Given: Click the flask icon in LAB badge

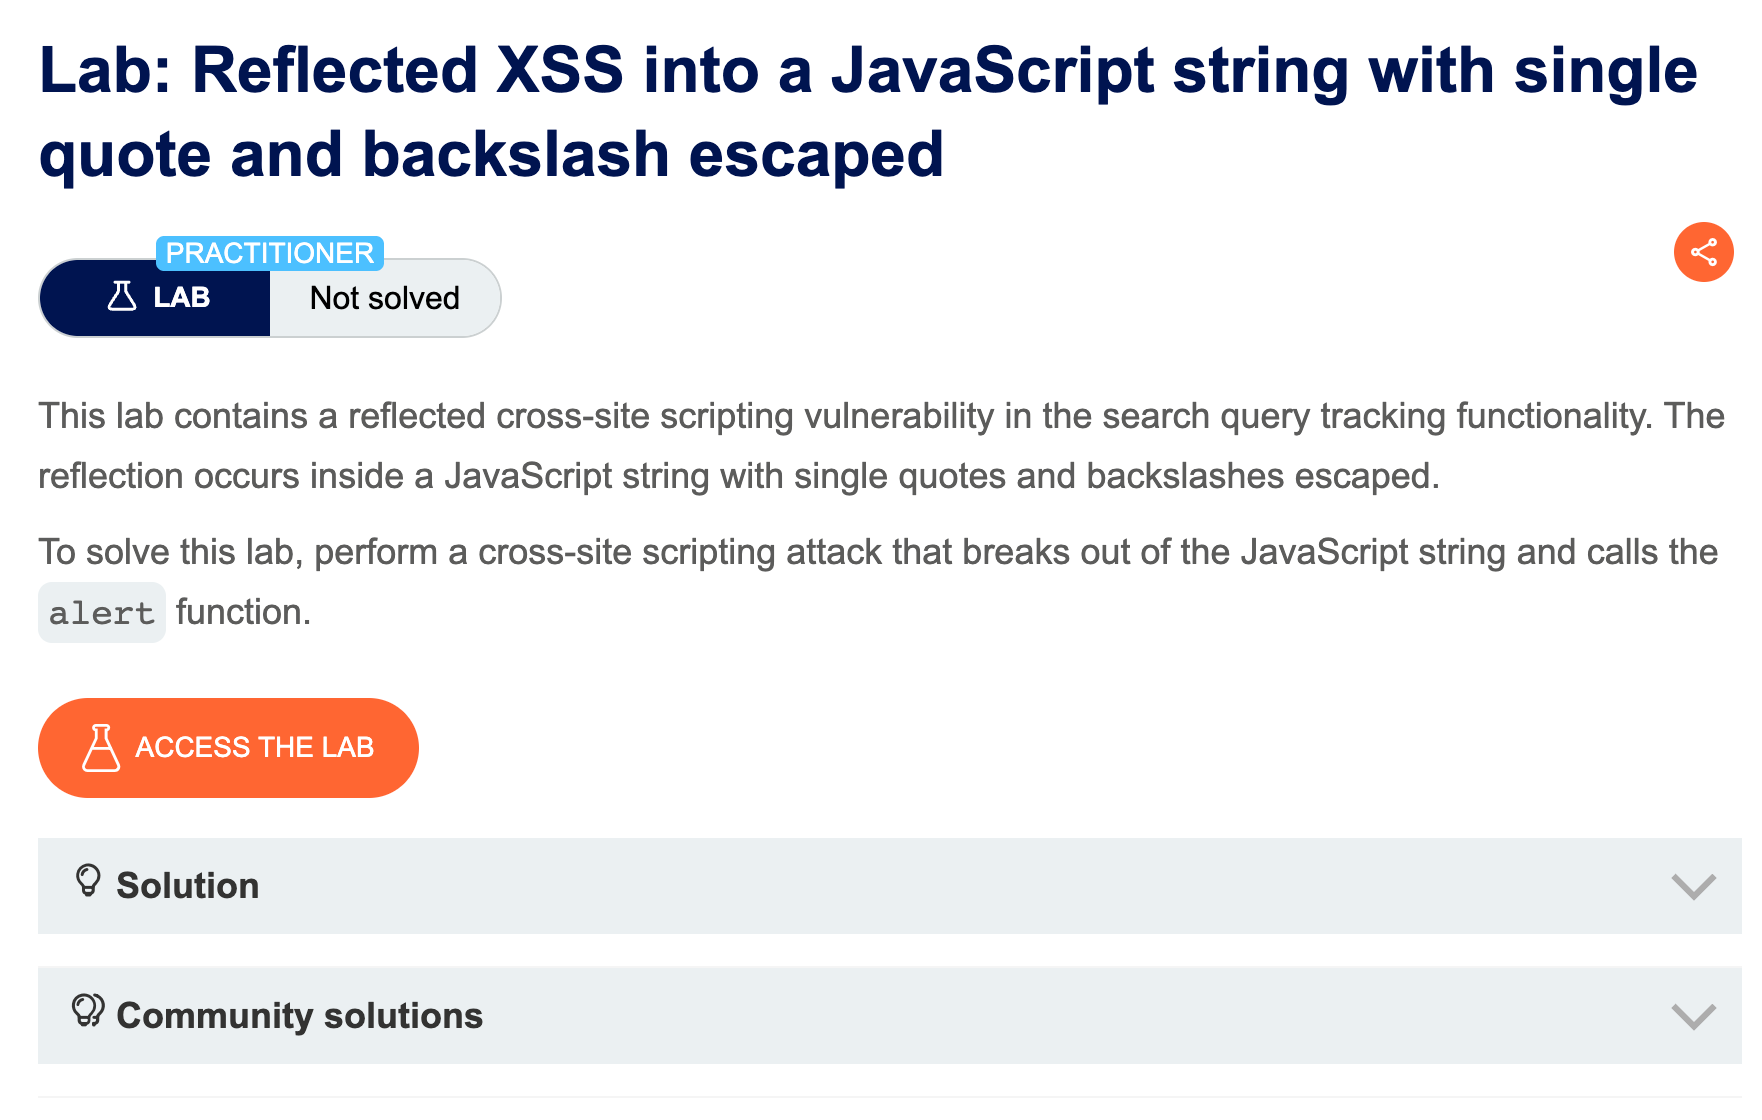Looking at the screenshot, I should [x=122, y=296].
